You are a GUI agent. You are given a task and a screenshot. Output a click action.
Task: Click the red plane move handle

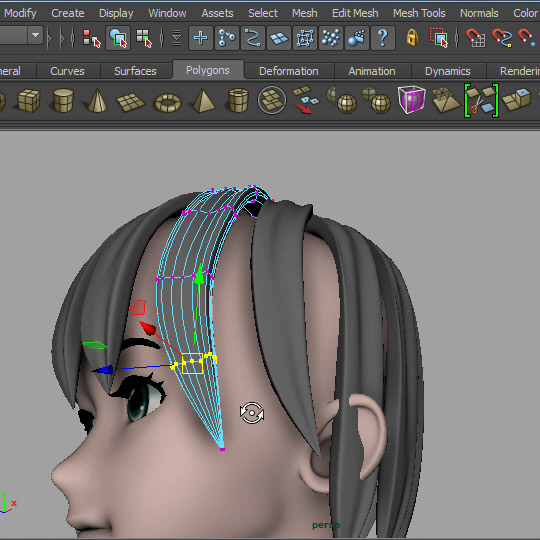pos(138,307)
